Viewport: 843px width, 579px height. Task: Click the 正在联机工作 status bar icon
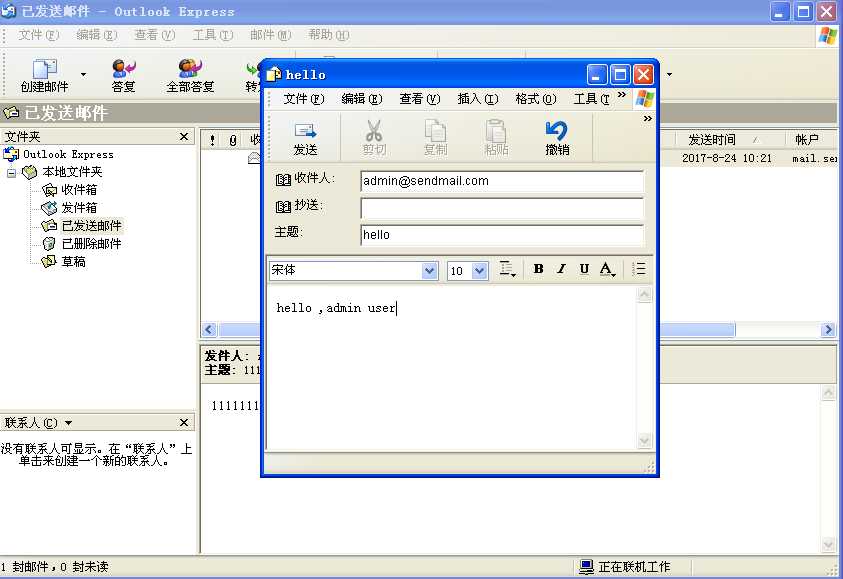click(587, 567)
